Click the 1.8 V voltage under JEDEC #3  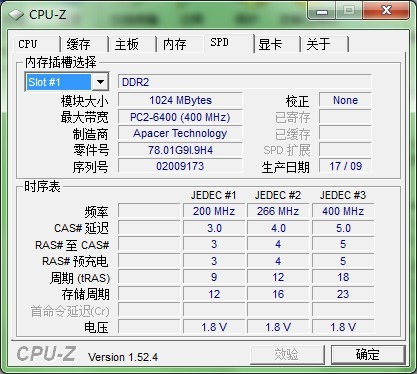tap(343, 327)
